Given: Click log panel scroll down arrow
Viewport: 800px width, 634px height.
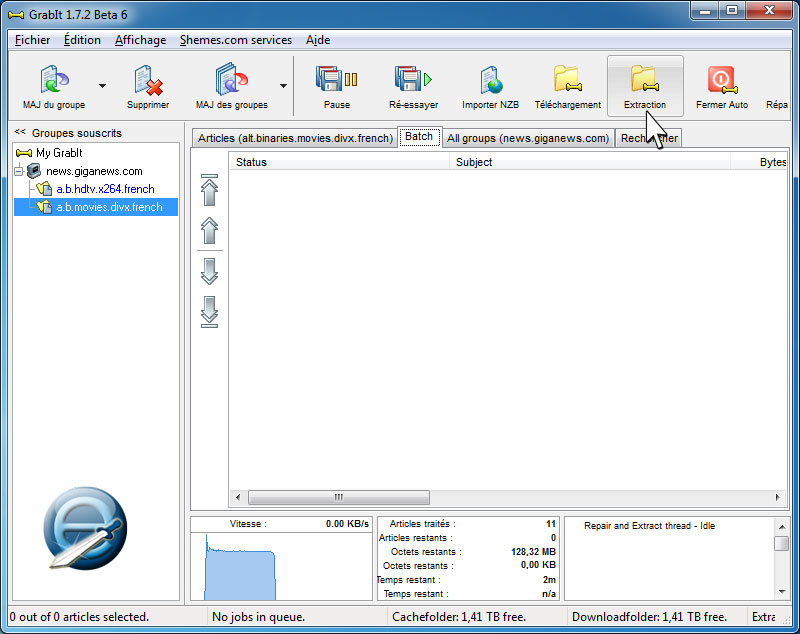Looking at the screenshot, I should pos(782,592).
